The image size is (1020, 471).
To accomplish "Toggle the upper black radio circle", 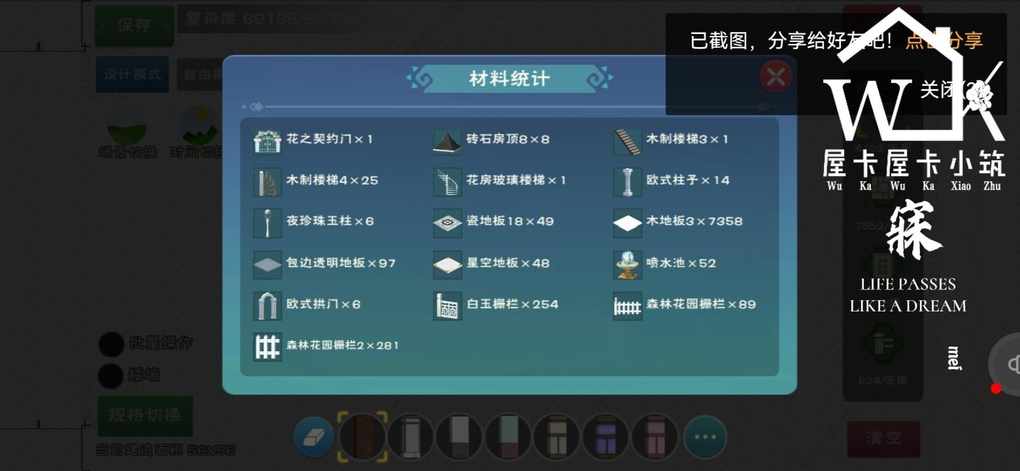I will pos(111,344).
